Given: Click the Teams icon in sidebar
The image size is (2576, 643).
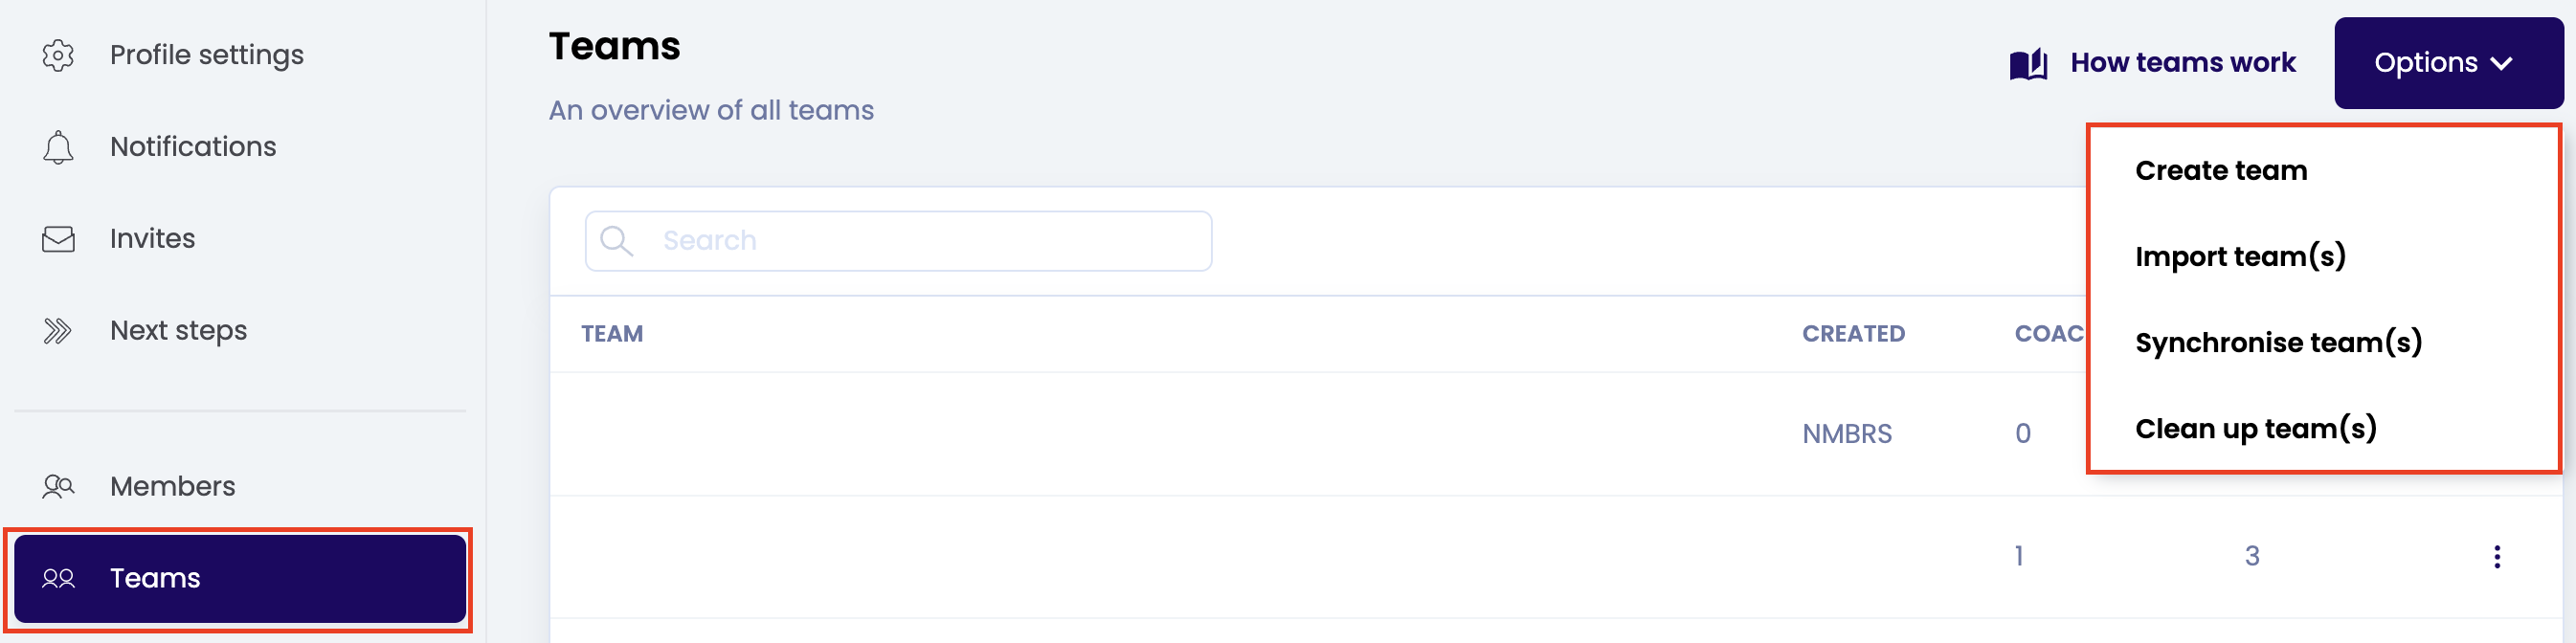Looking at the screenshot, I should (x=58, y=578).
